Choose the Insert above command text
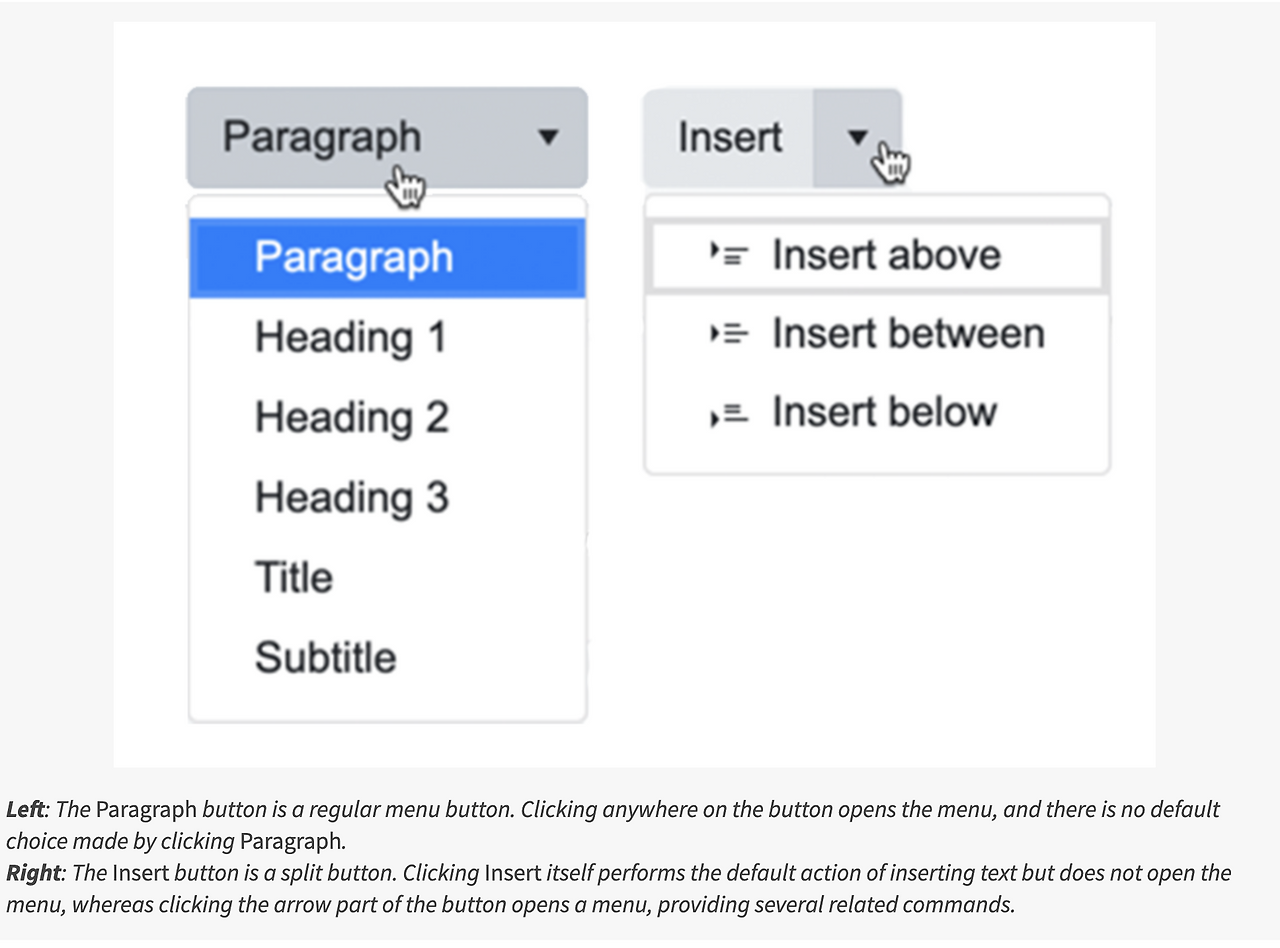This screenshot has height=948, width=1280. 886,255
